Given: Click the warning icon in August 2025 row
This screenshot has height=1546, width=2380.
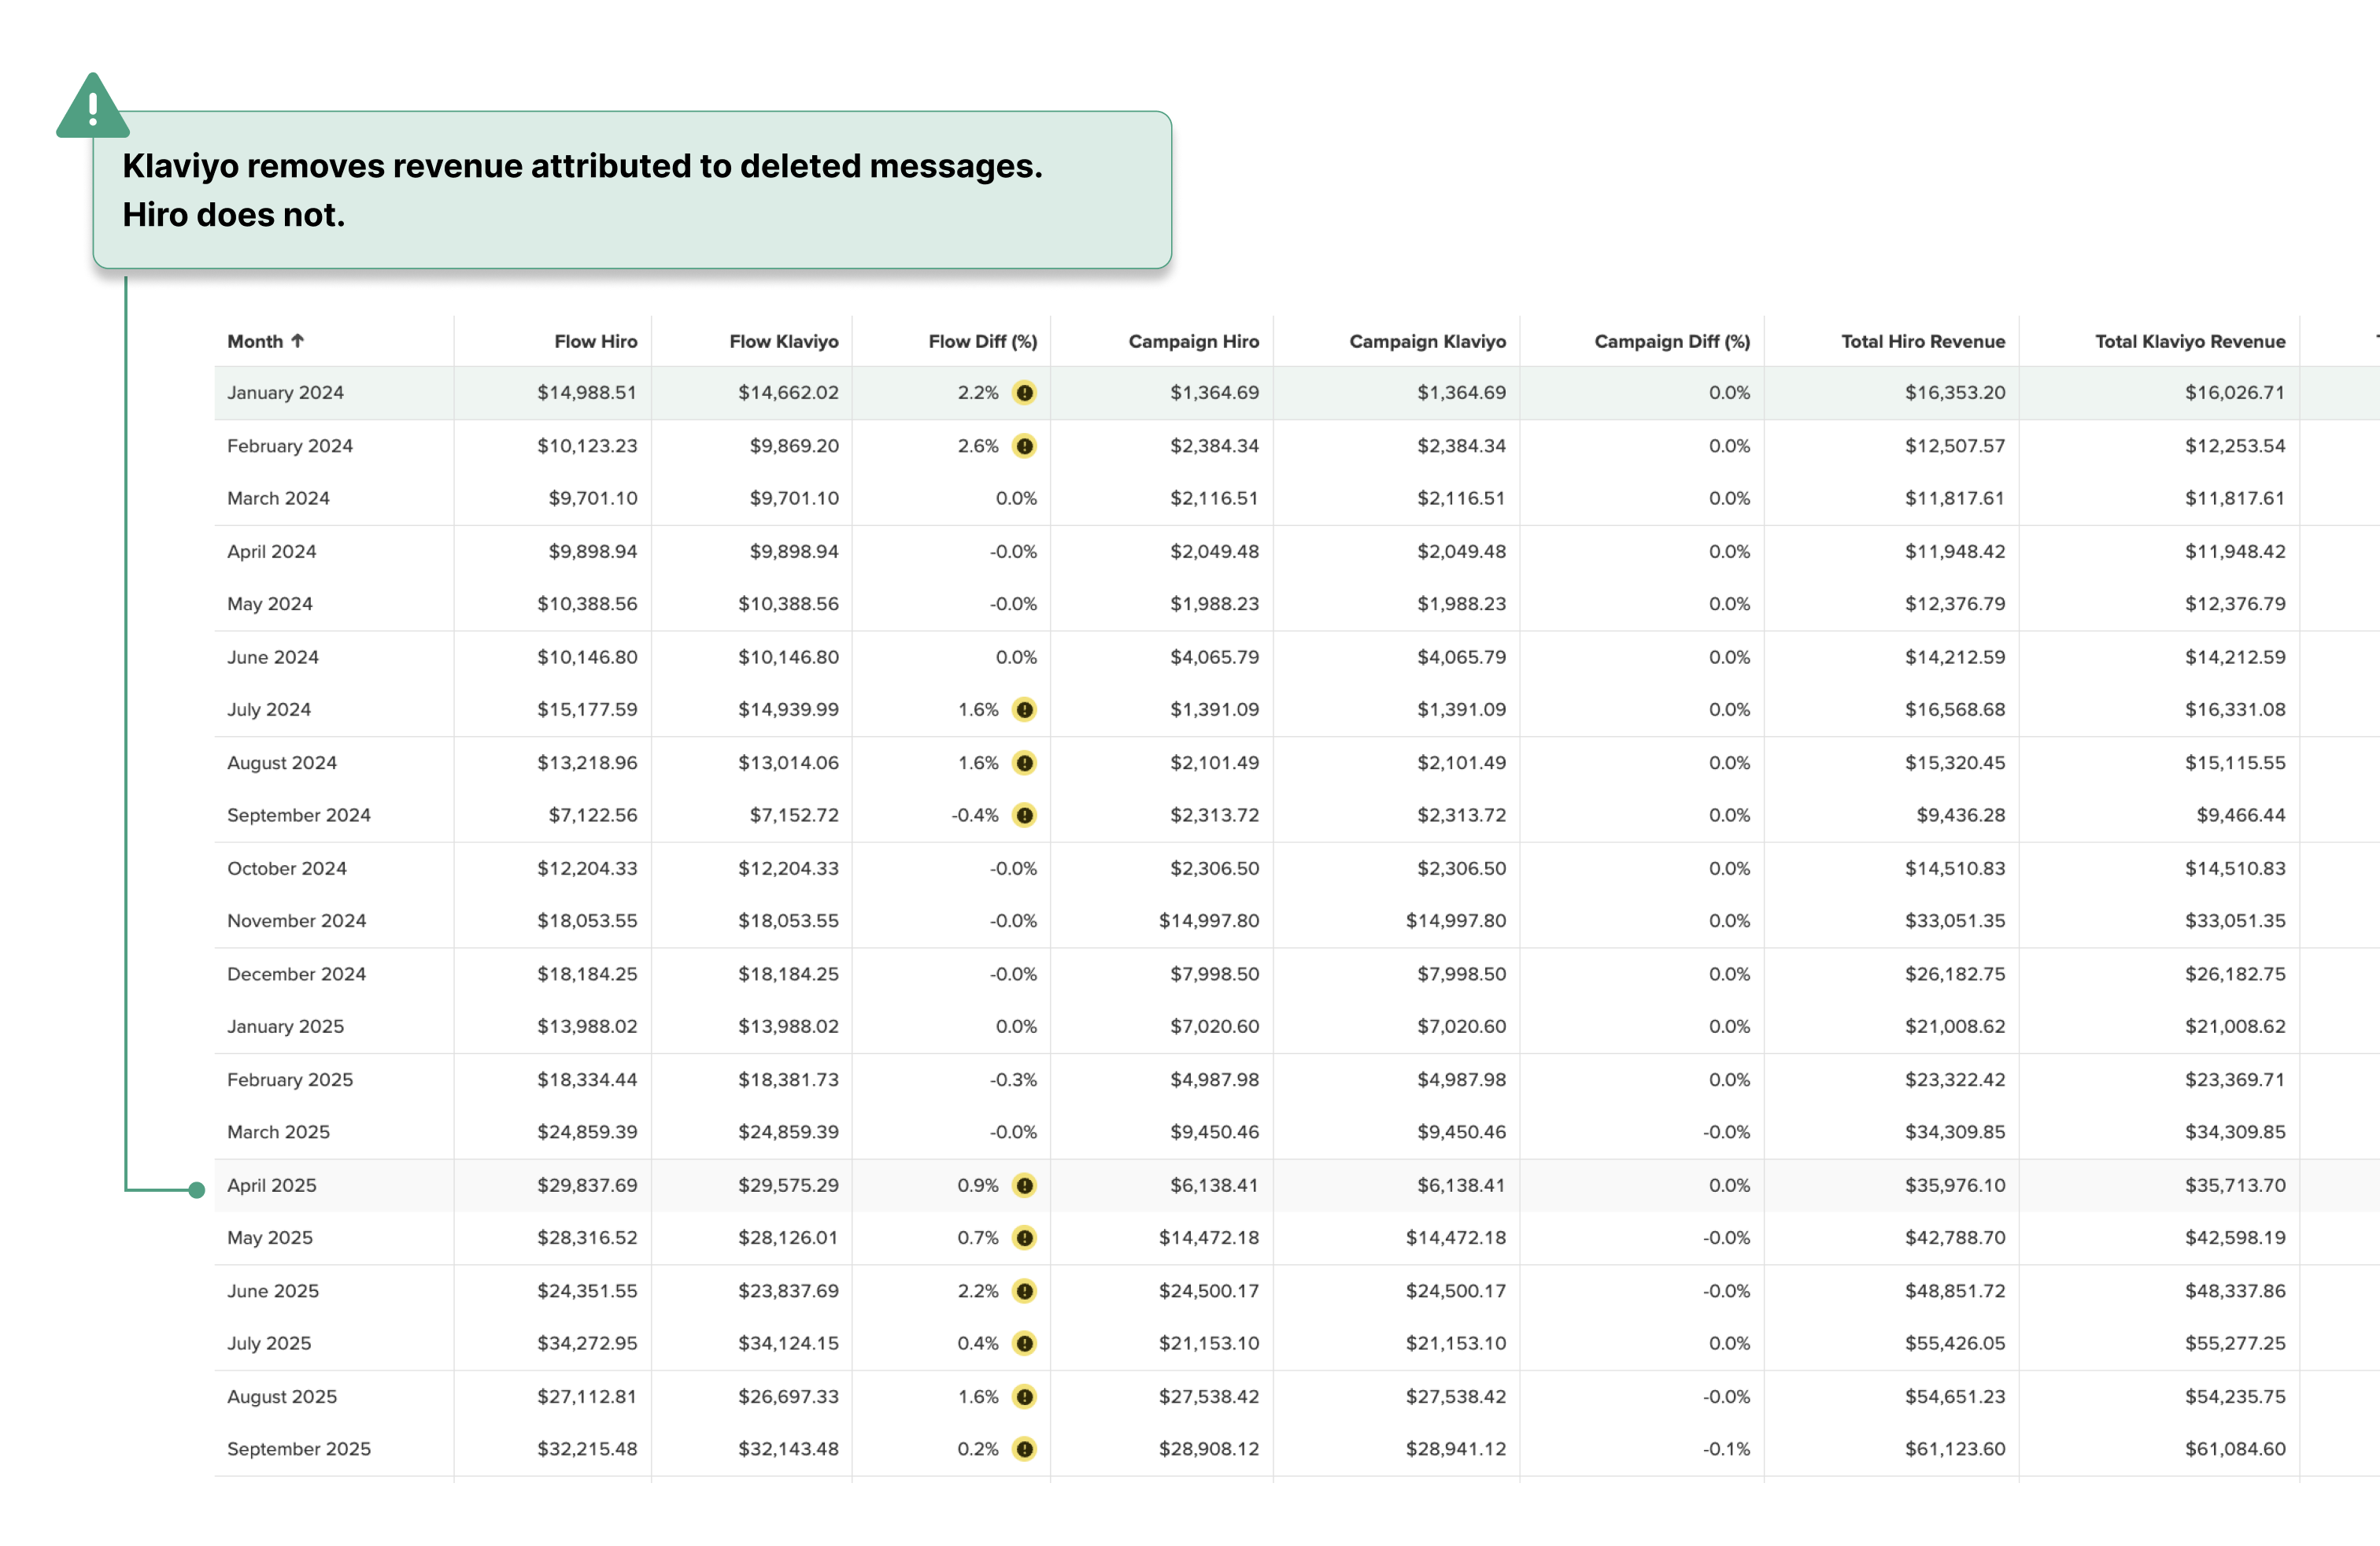Looking at the screenshot, I should pos(1024,1397).
